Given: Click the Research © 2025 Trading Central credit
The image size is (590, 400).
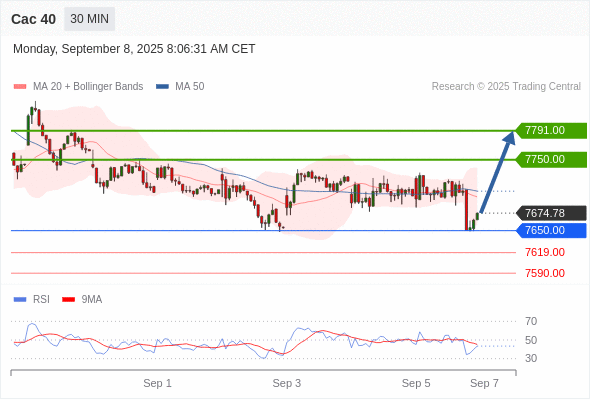Looking at the screenshot, I should [506, 87].
